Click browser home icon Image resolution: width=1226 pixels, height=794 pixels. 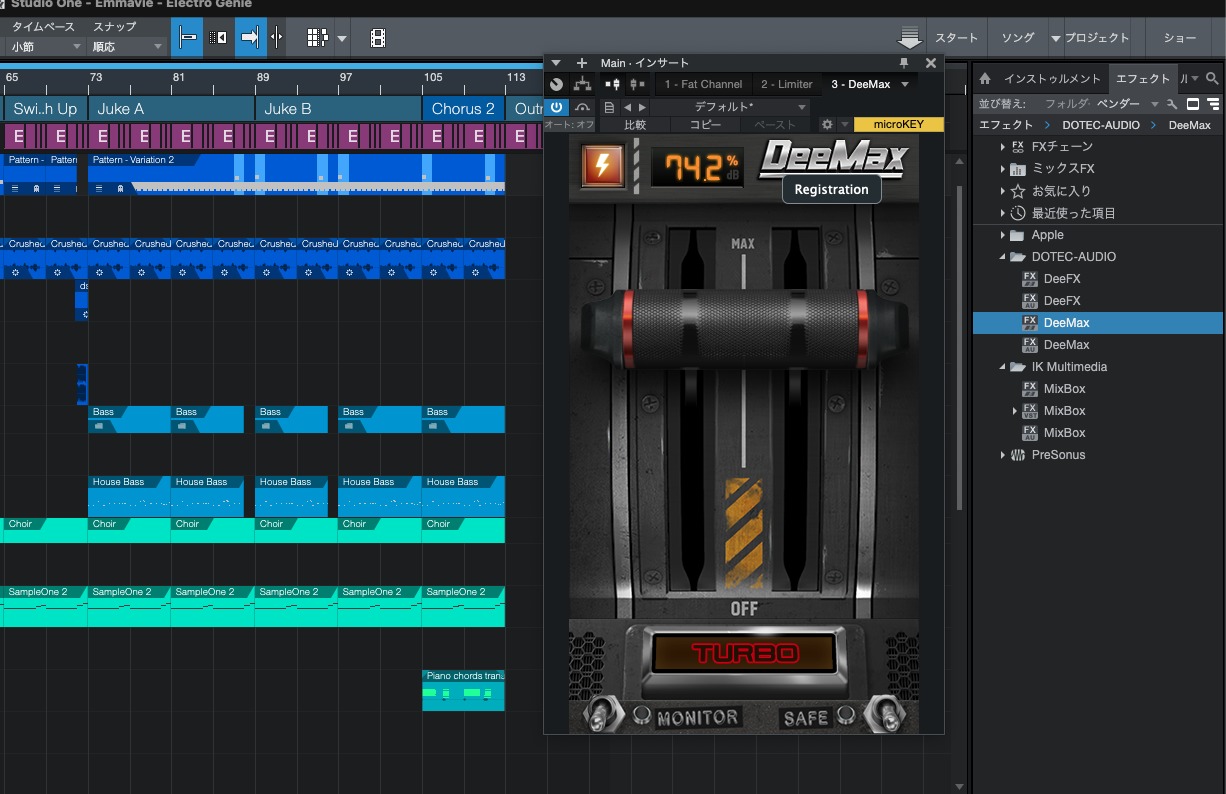click(x=985, y=79)
